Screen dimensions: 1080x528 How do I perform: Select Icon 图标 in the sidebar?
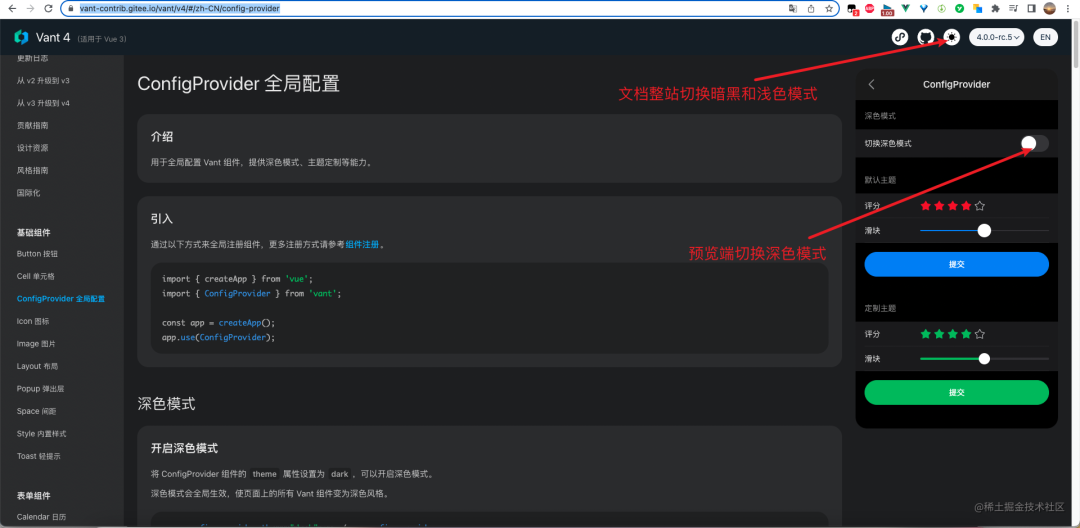(x=33, y=321)
